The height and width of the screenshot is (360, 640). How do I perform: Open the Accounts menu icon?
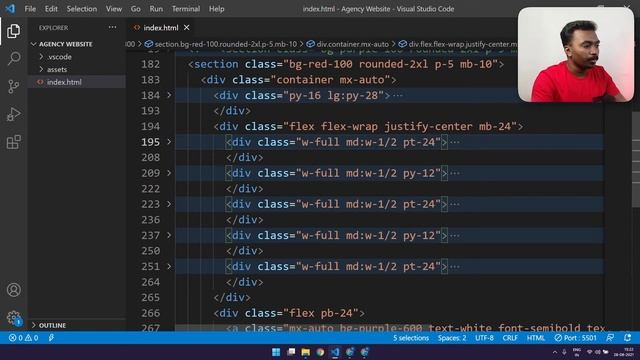[13, 290]
